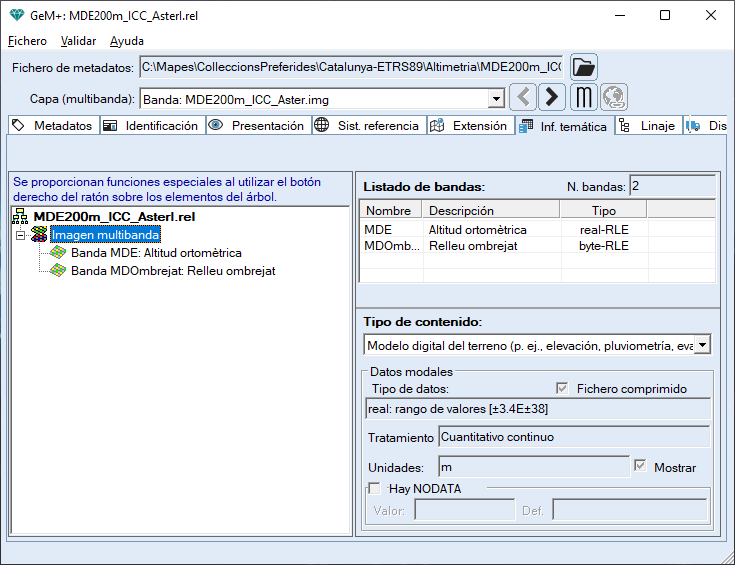Click the Unidades input field
The image size is (735, 565).
pos(534,467)
